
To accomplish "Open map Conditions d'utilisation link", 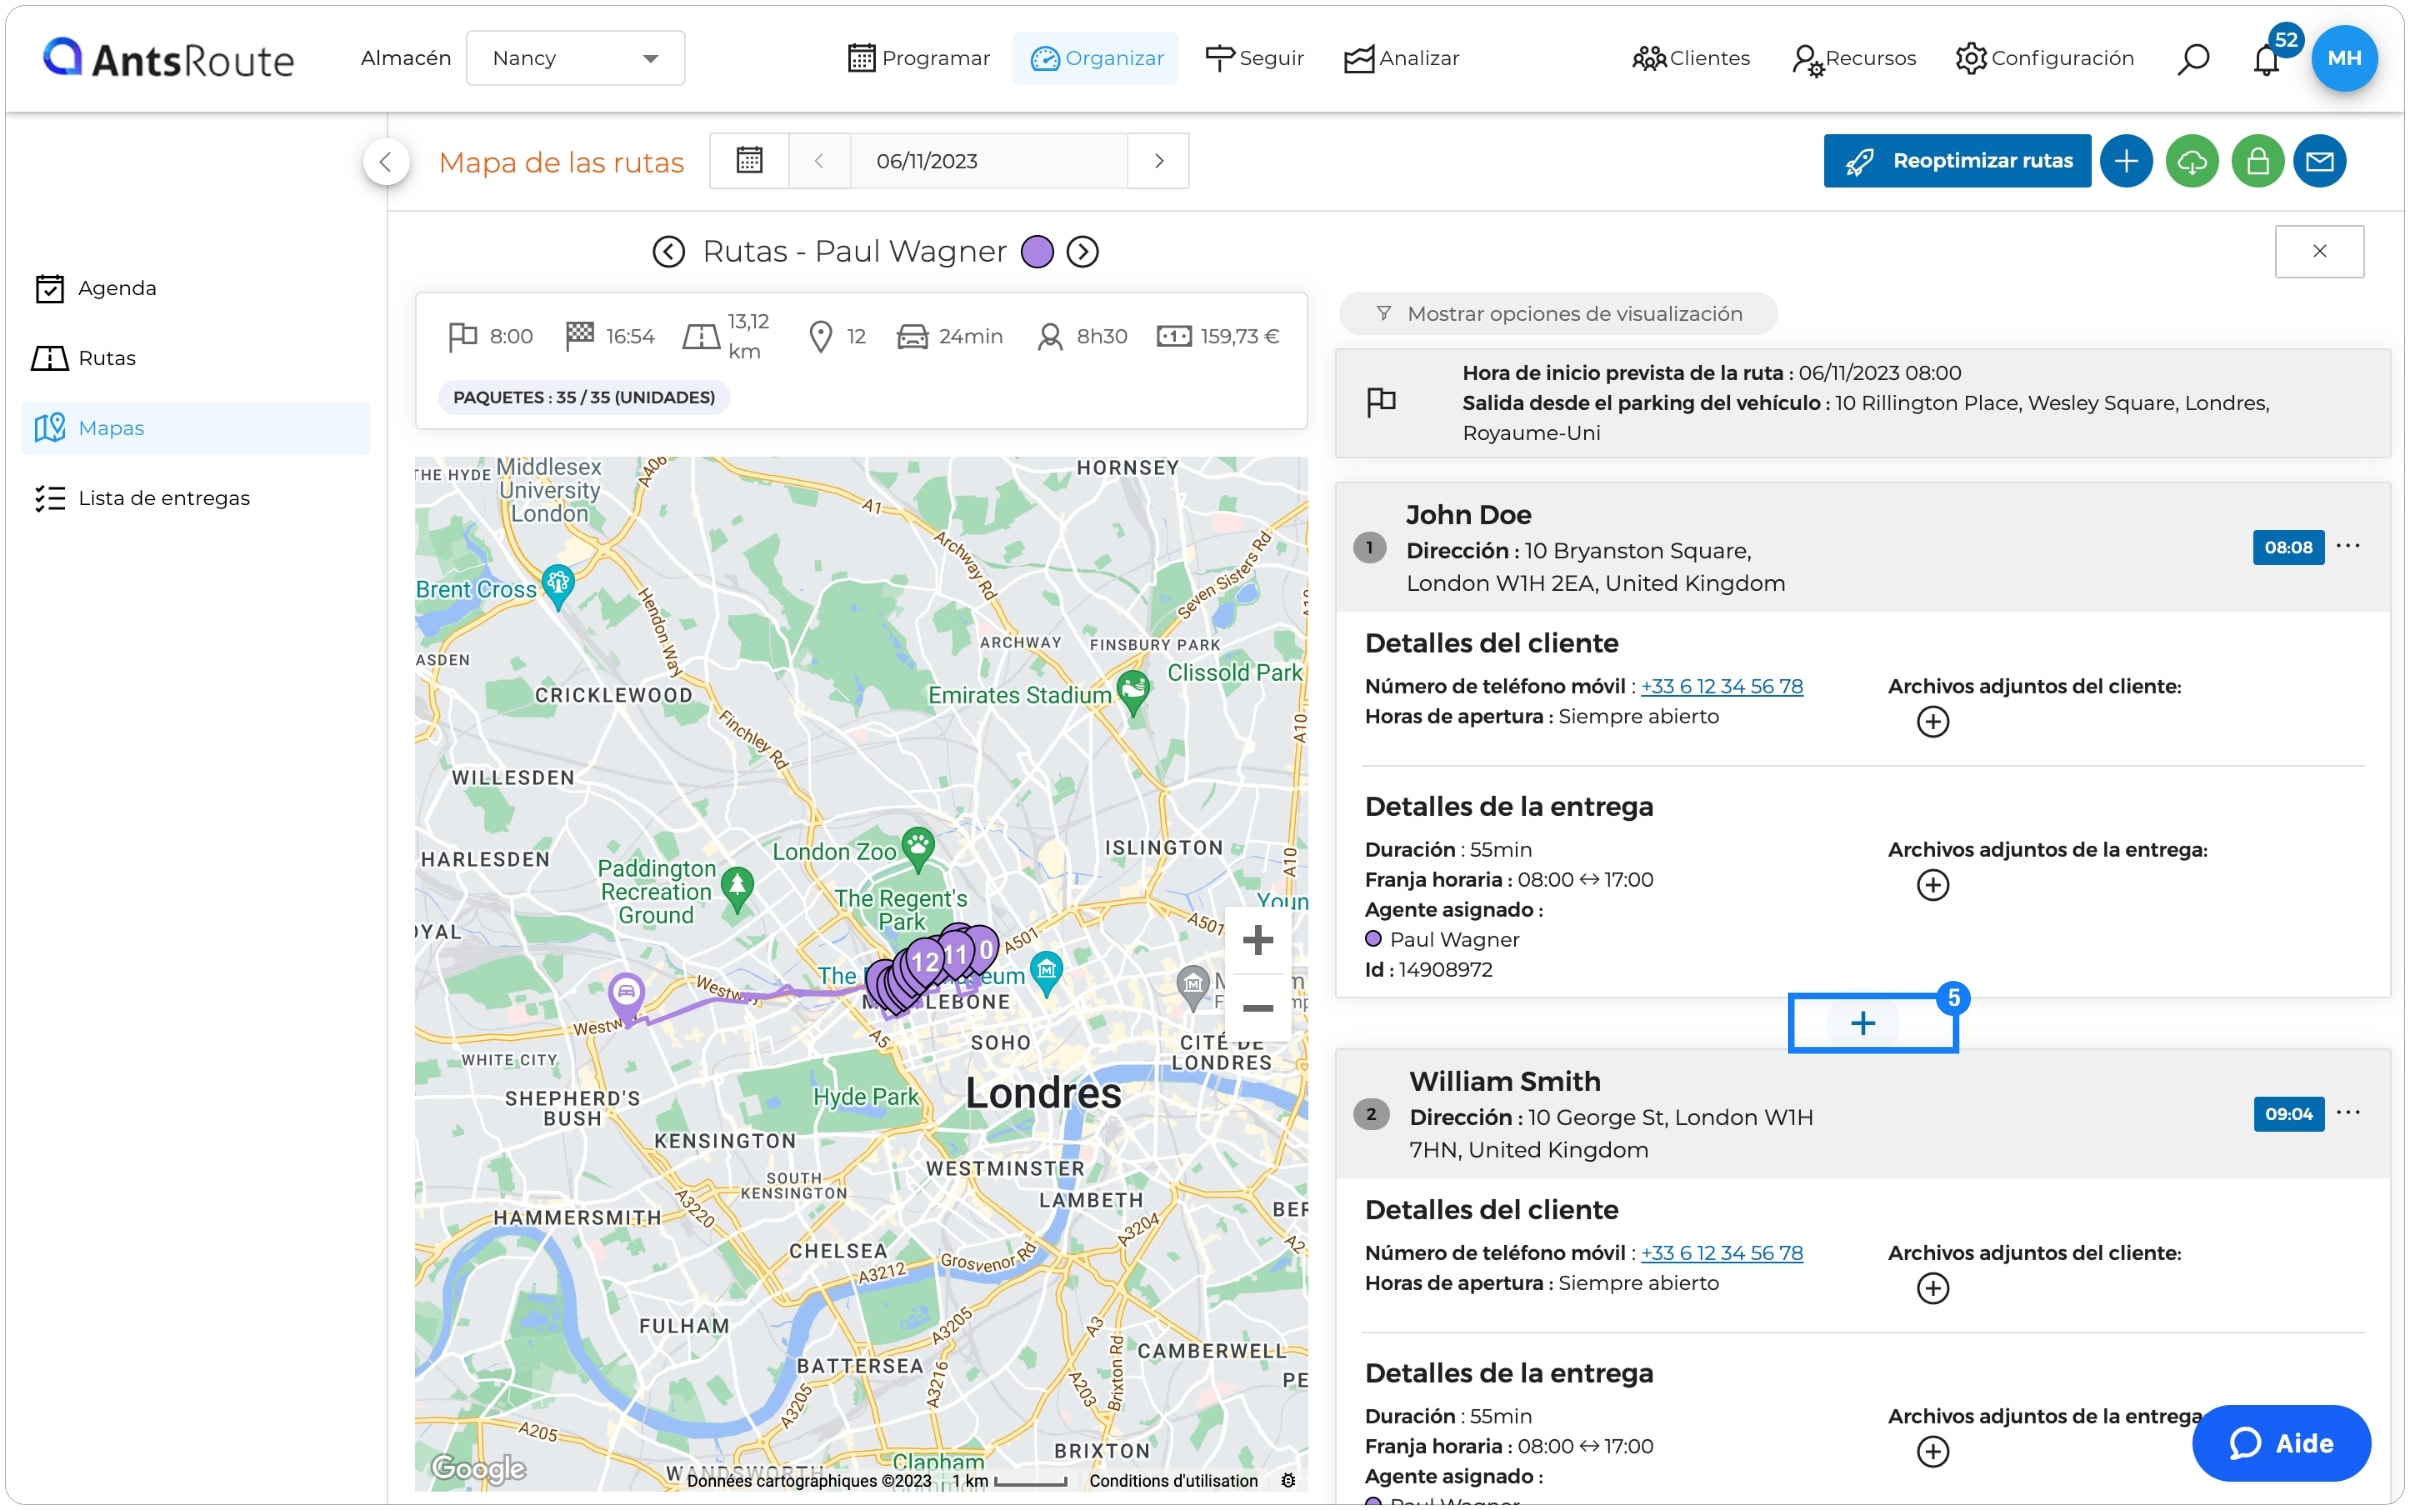I will coord(1173,1481).
